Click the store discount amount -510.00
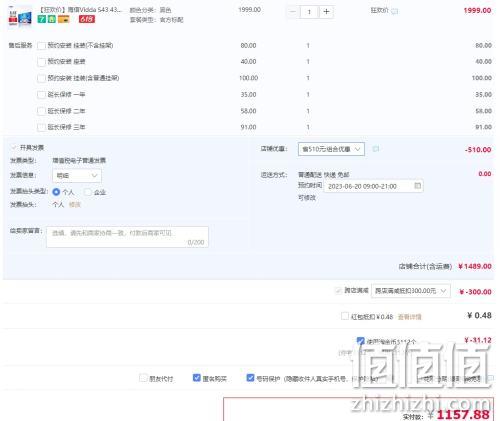The width and height of the screenshot is (500, 421). point(478,150)
